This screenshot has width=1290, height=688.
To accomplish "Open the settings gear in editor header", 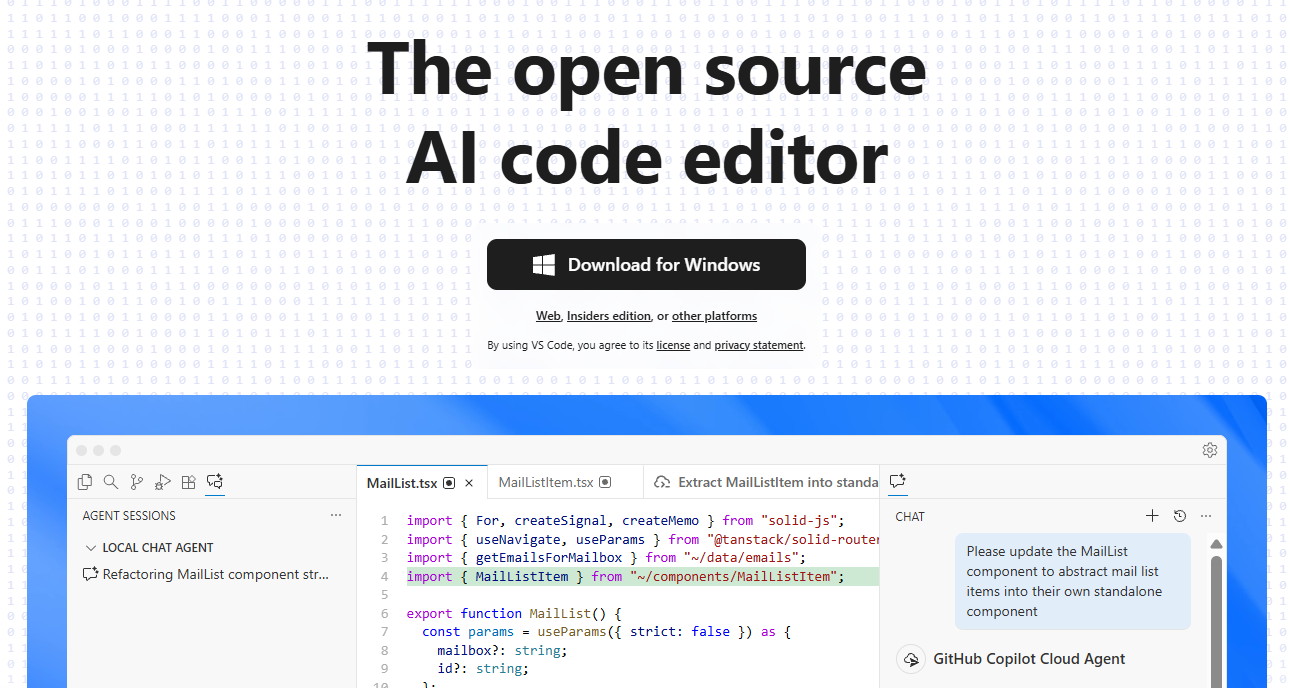I will coord(1210,450).
